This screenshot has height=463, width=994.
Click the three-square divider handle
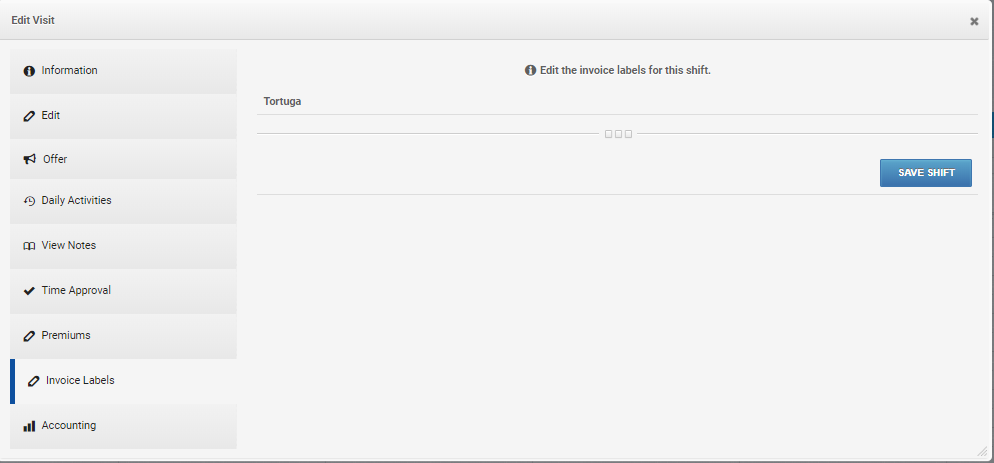point(618,134)
